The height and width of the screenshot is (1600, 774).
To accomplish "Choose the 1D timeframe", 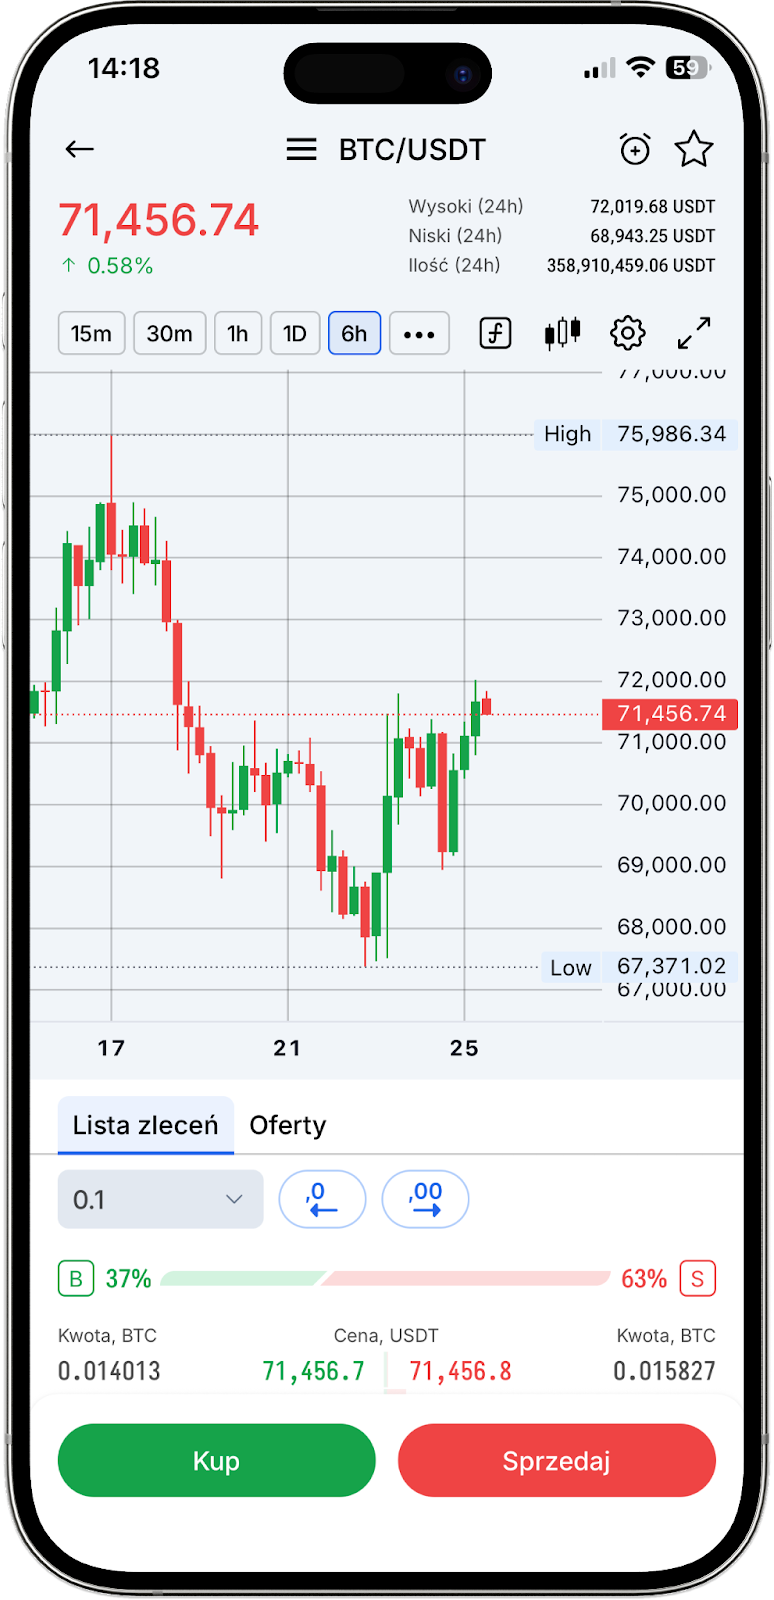I will pyautogui.click(x=294, y=333).
